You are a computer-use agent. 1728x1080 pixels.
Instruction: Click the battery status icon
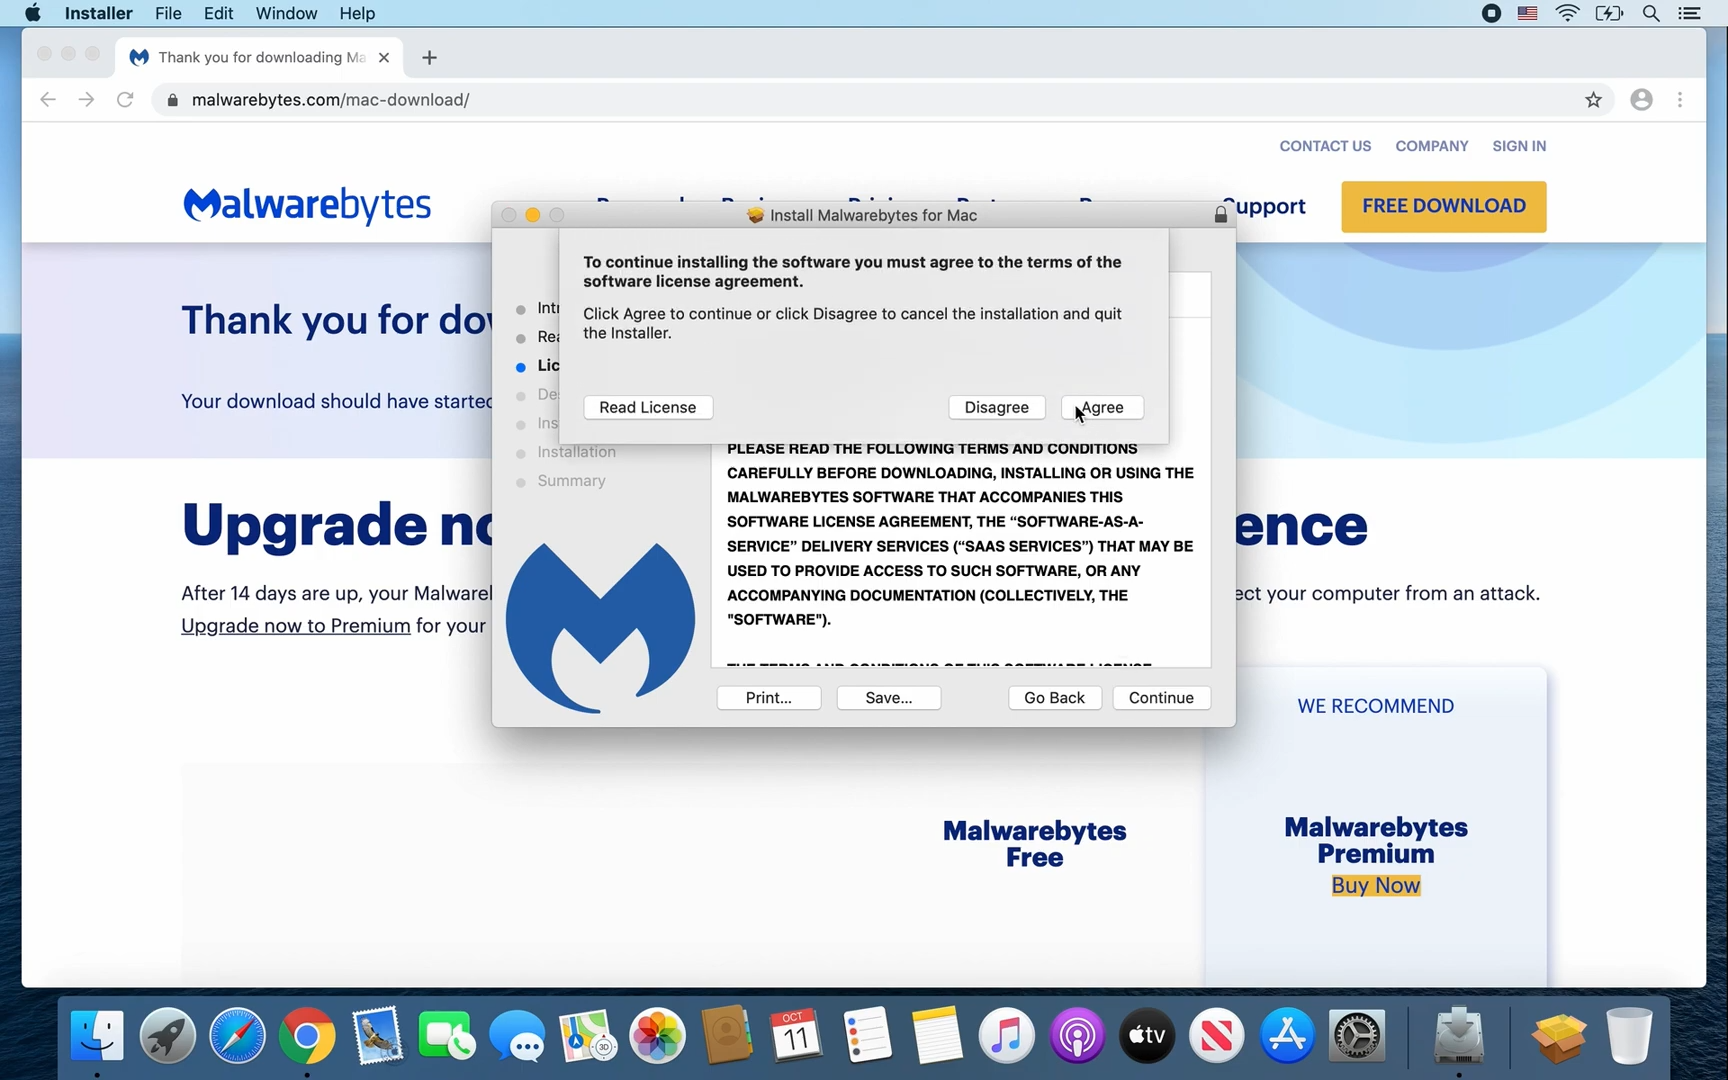point(1609,13)
